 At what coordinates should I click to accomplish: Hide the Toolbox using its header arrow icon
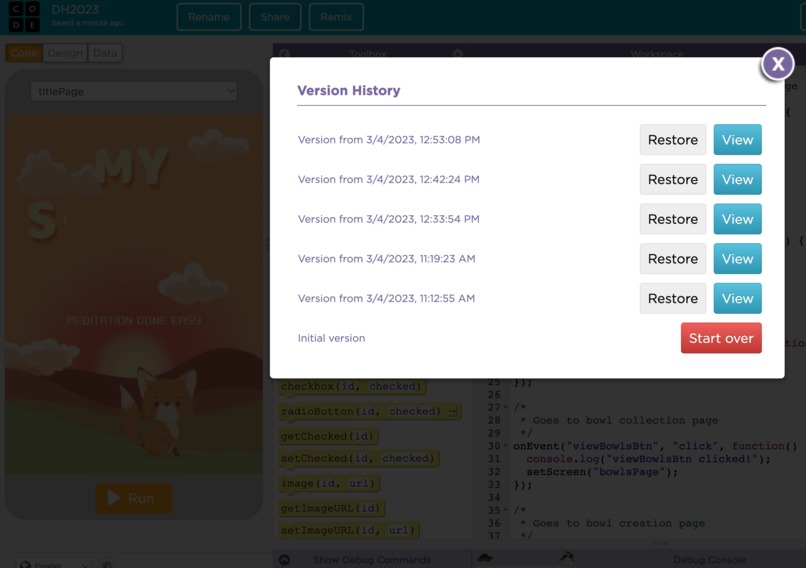coord(284,53)
